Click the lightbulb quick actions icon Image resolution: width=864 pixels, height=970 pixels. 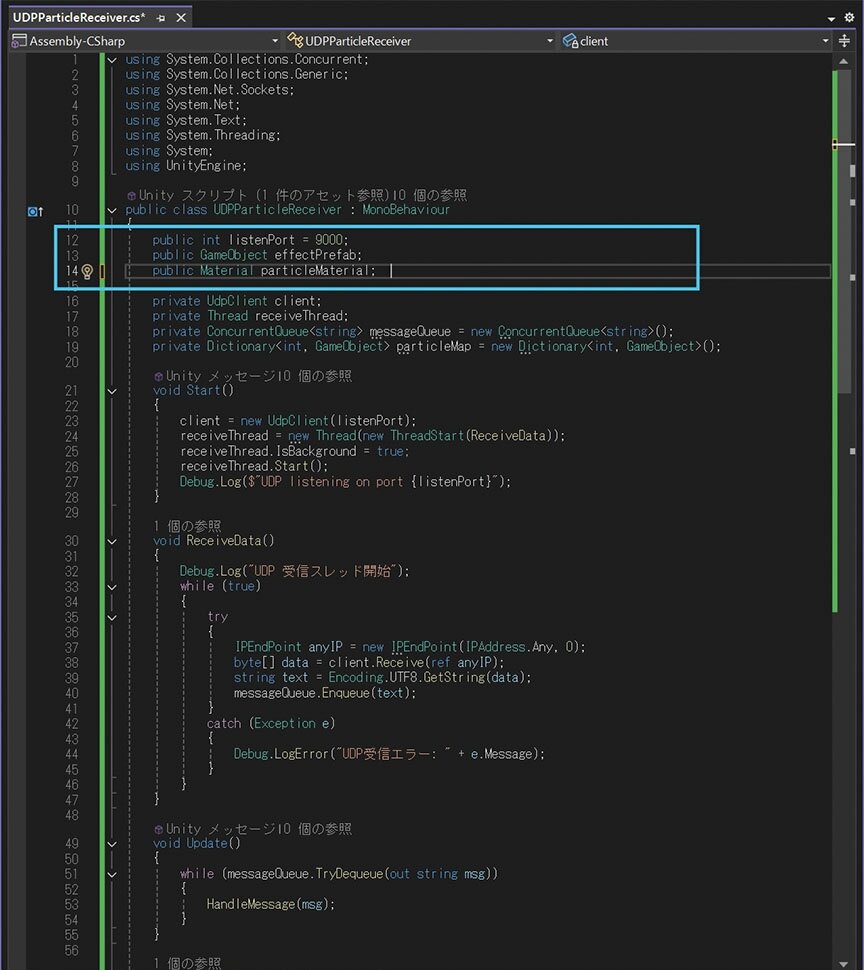pos(87,272)
